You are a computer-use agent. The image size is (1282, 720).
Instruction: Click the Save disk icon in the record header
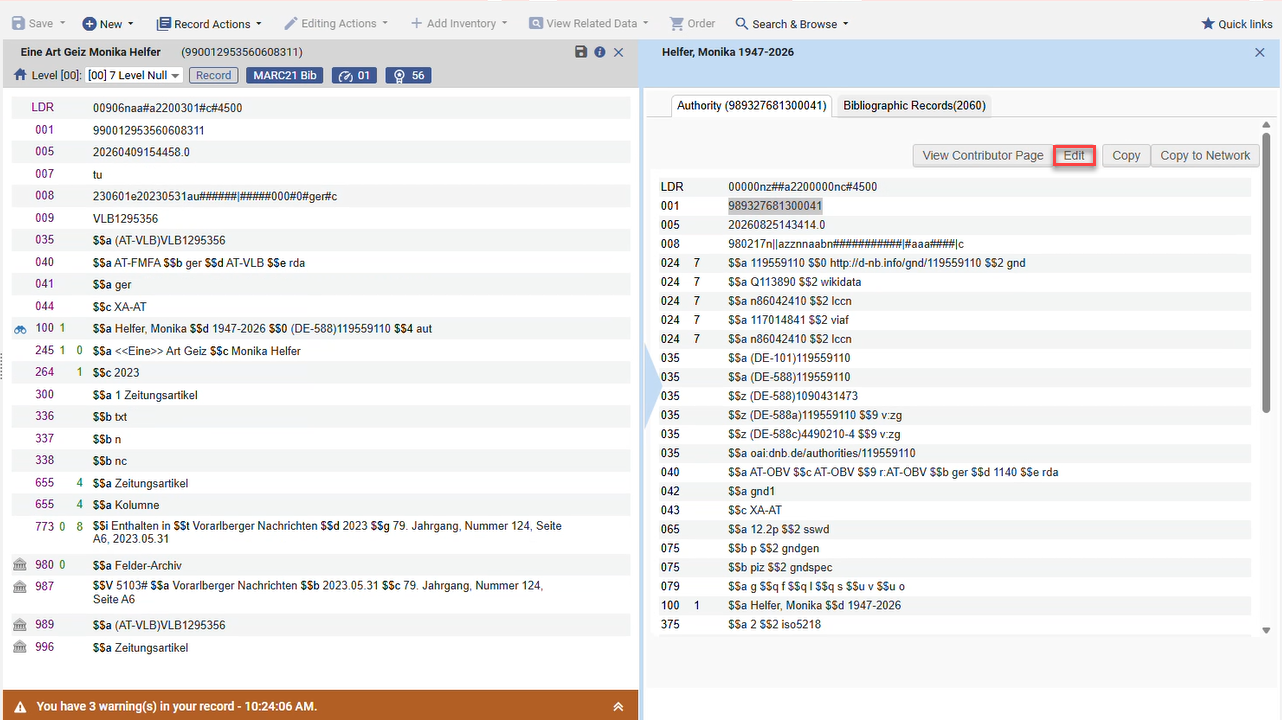point(581,52)
